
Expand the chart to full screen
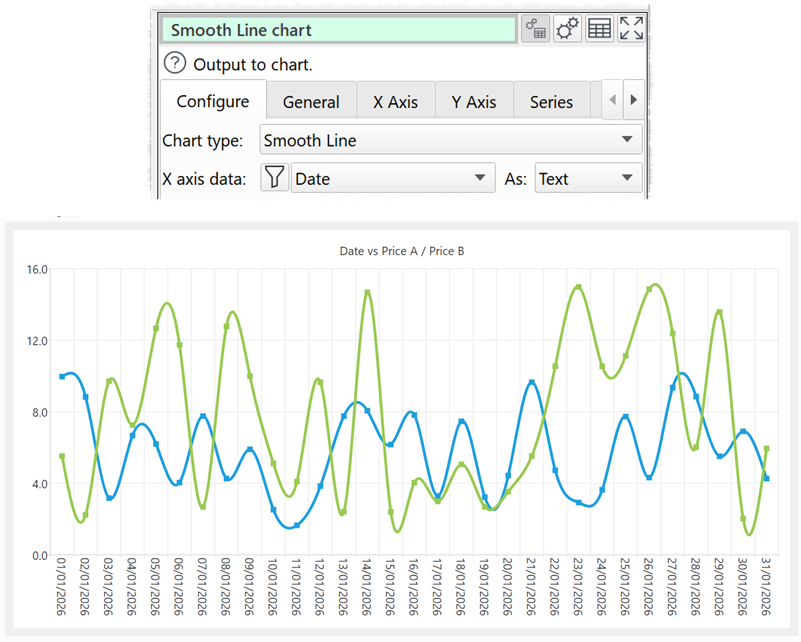point(631,28)
